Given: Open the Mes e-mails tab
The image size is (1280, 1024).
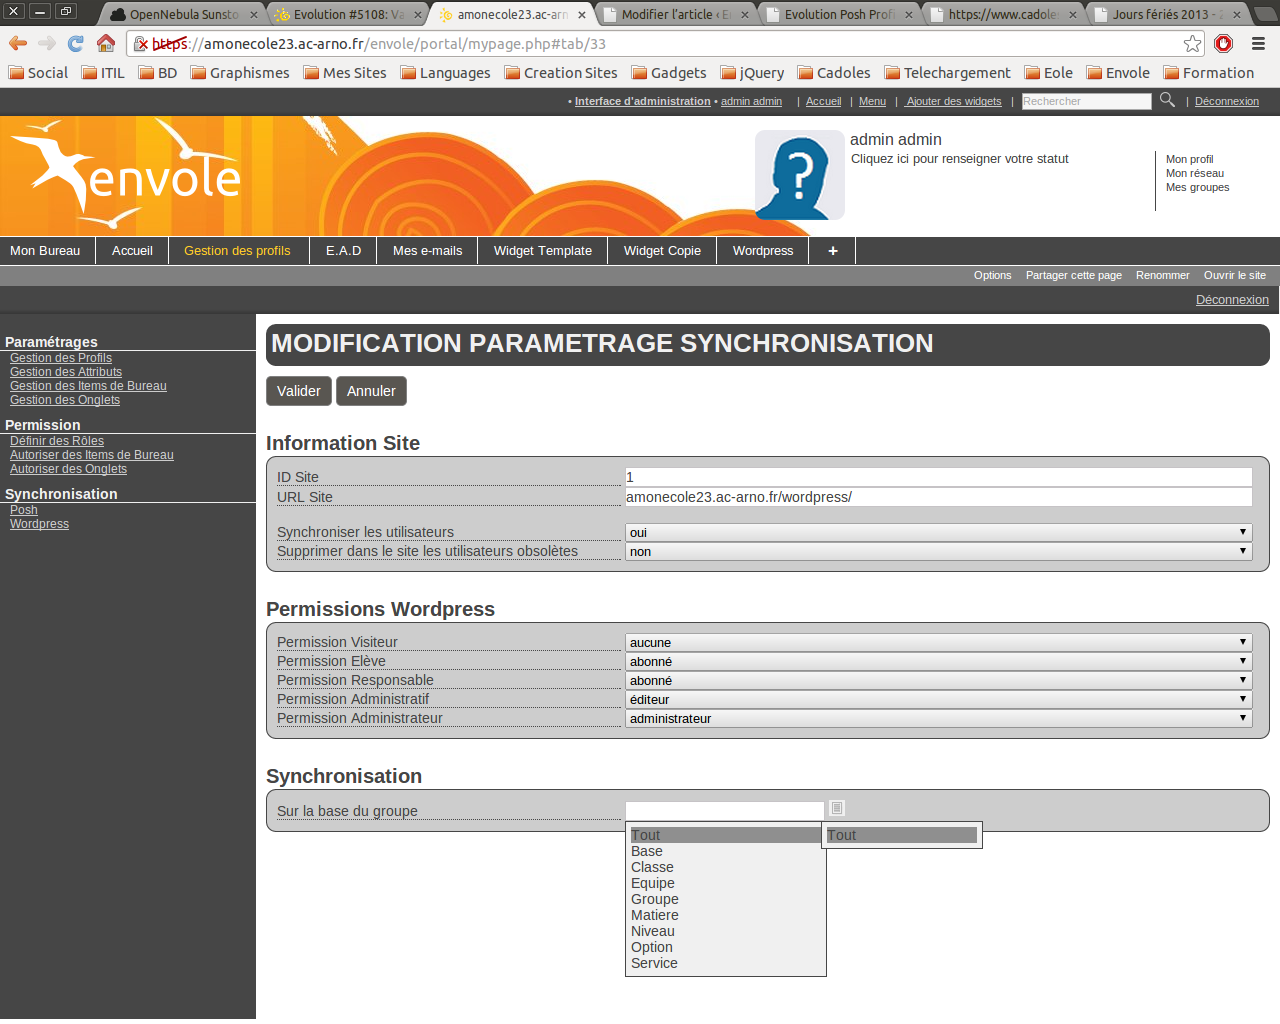Looking at the screenshot, I should click(427, 251).
